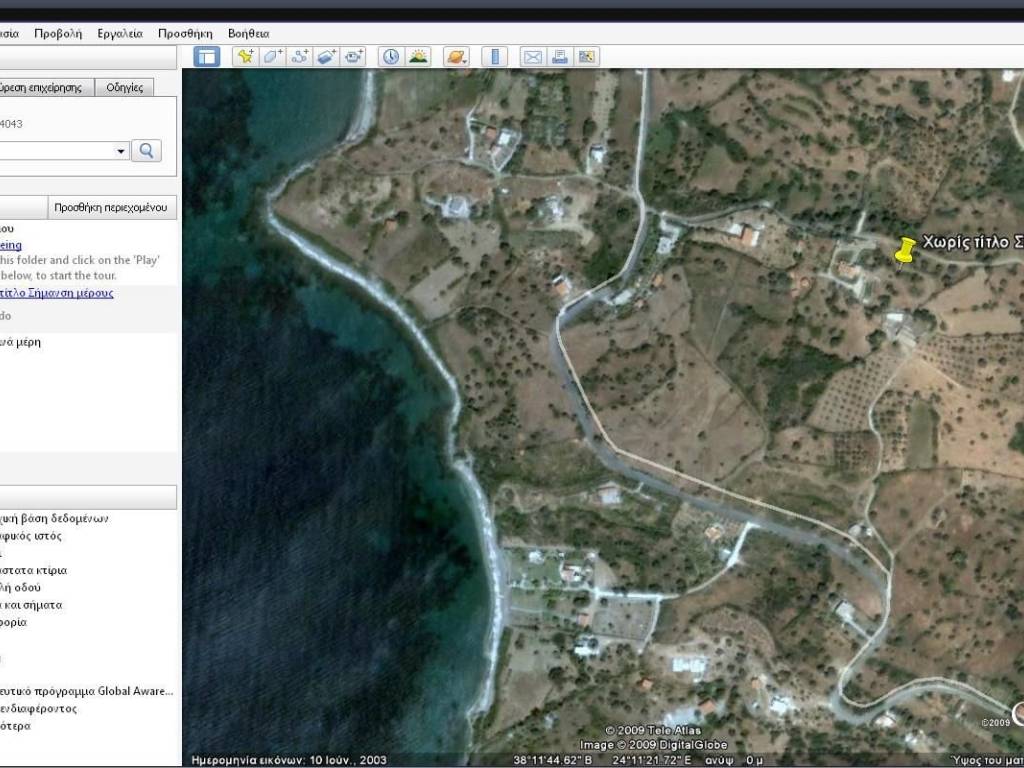Open the Εργαλεία menu
Screen dimensions: 1024x768
pos(120,33)
